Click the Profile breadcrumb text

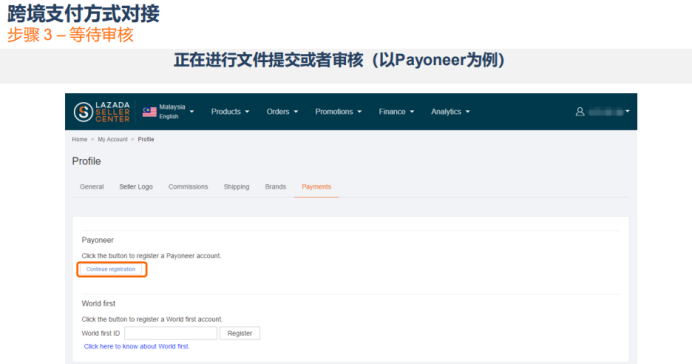(146, 139)
